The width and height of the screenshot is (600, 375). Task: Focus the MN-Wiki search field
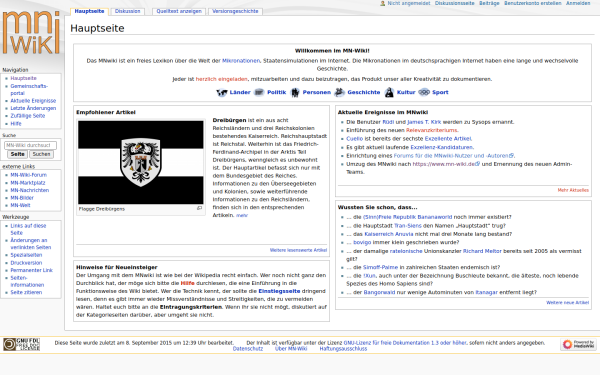tap(30, 145)
